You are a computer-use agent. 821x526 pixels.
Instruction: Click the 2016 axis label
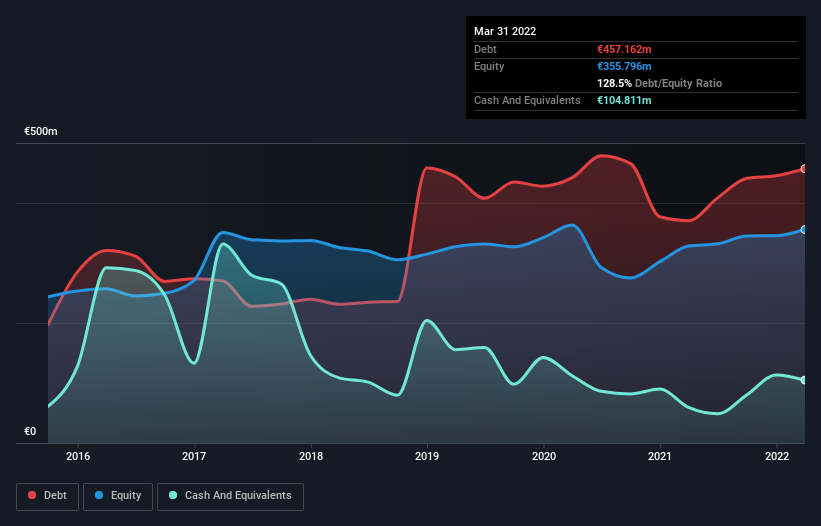point(78,456)
